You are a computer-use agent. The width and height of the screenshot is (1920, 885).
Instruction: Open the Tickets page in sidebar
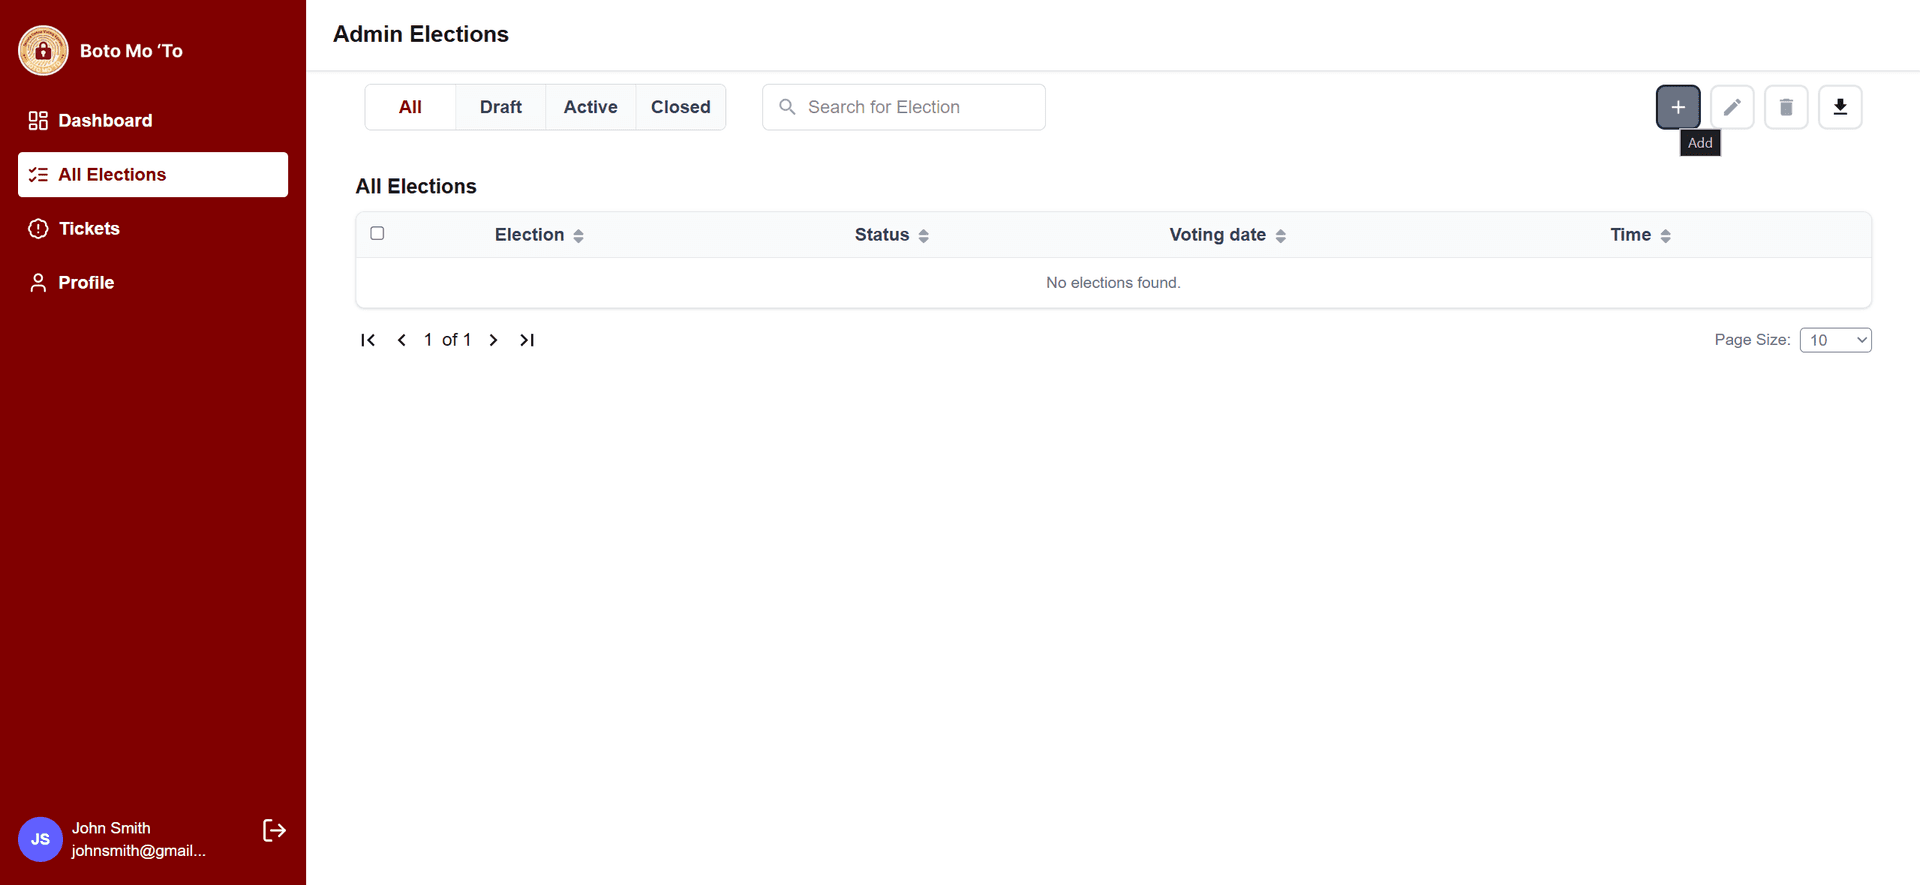click(89, 228)
